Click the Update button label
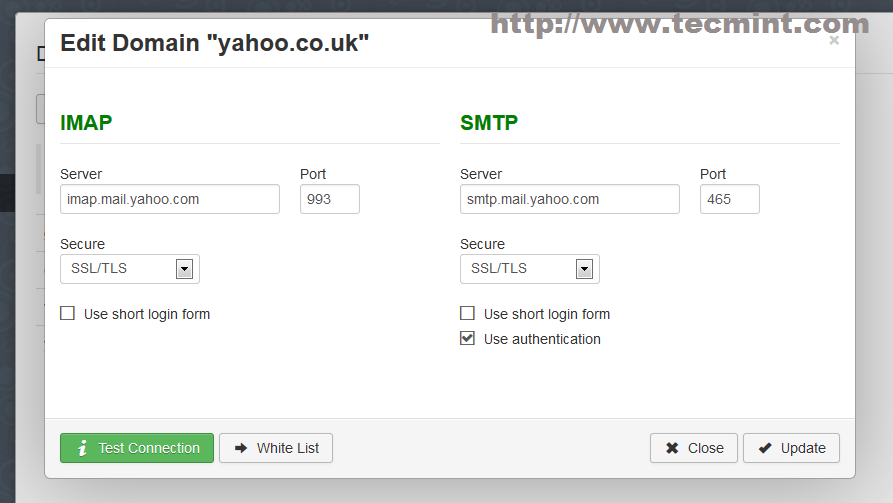Viewport: 893px width, 503px height. 803,448
